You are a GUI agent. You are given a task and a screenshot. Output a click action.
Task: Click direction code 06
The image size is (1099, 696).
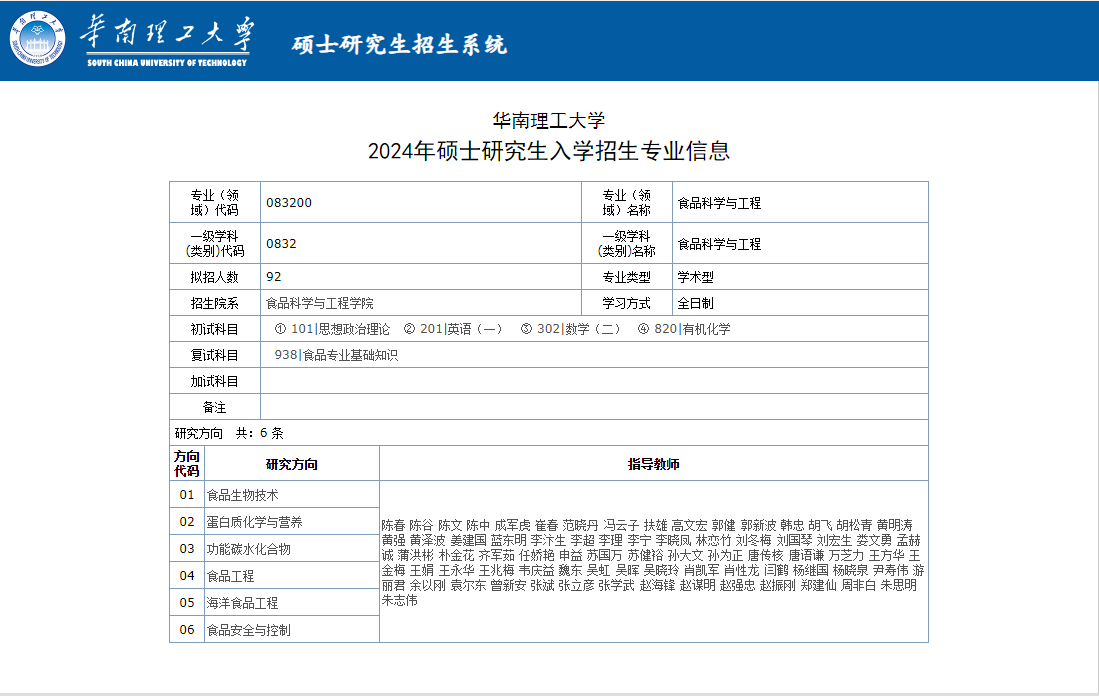[x=186, y=629]
